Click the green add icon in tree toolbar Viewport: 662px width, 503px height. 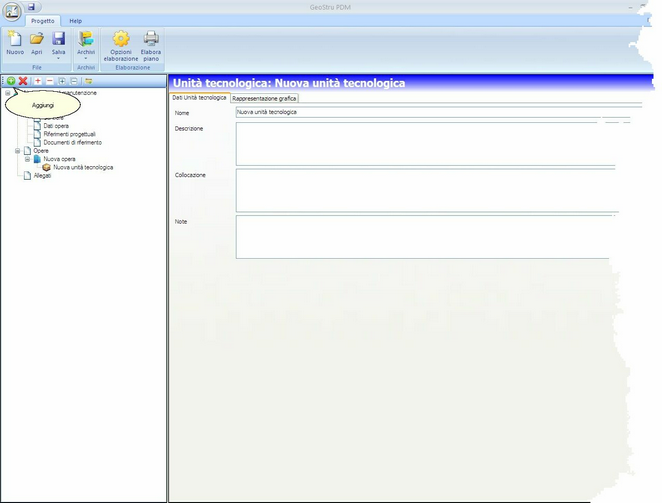point(11,81)
